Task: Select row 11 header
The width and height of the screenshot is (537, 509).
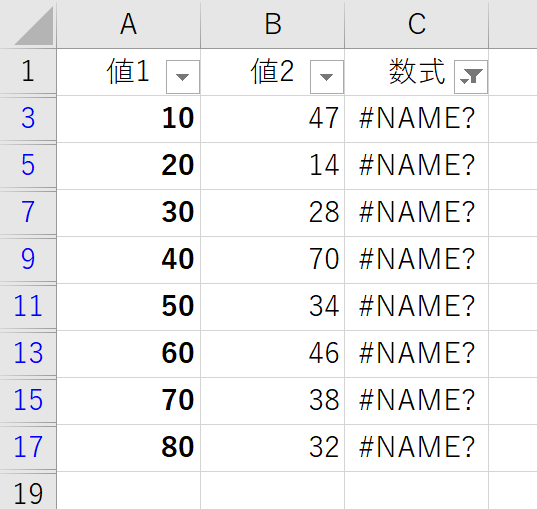Action: (28, 306)
